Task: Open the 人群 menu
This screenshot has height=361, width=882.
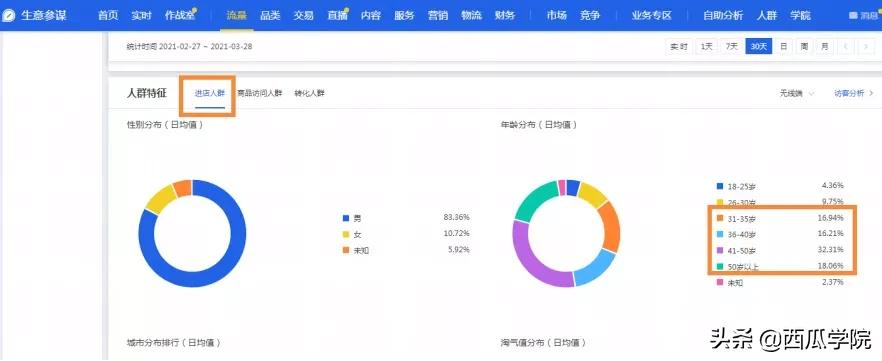Action: pyautogui.click(x=767, y=15)
